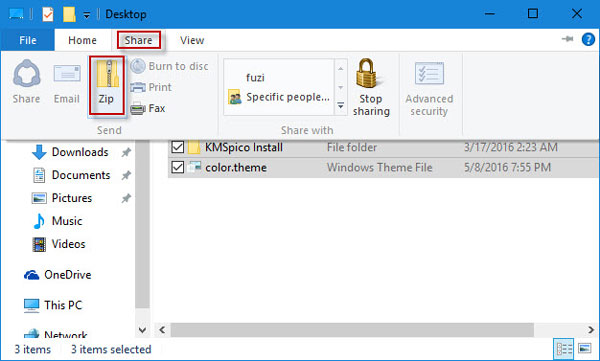Expand the Share with gallery more arrow
The height and width of the screenshot is (361, 600).
(x=341, y=105)
